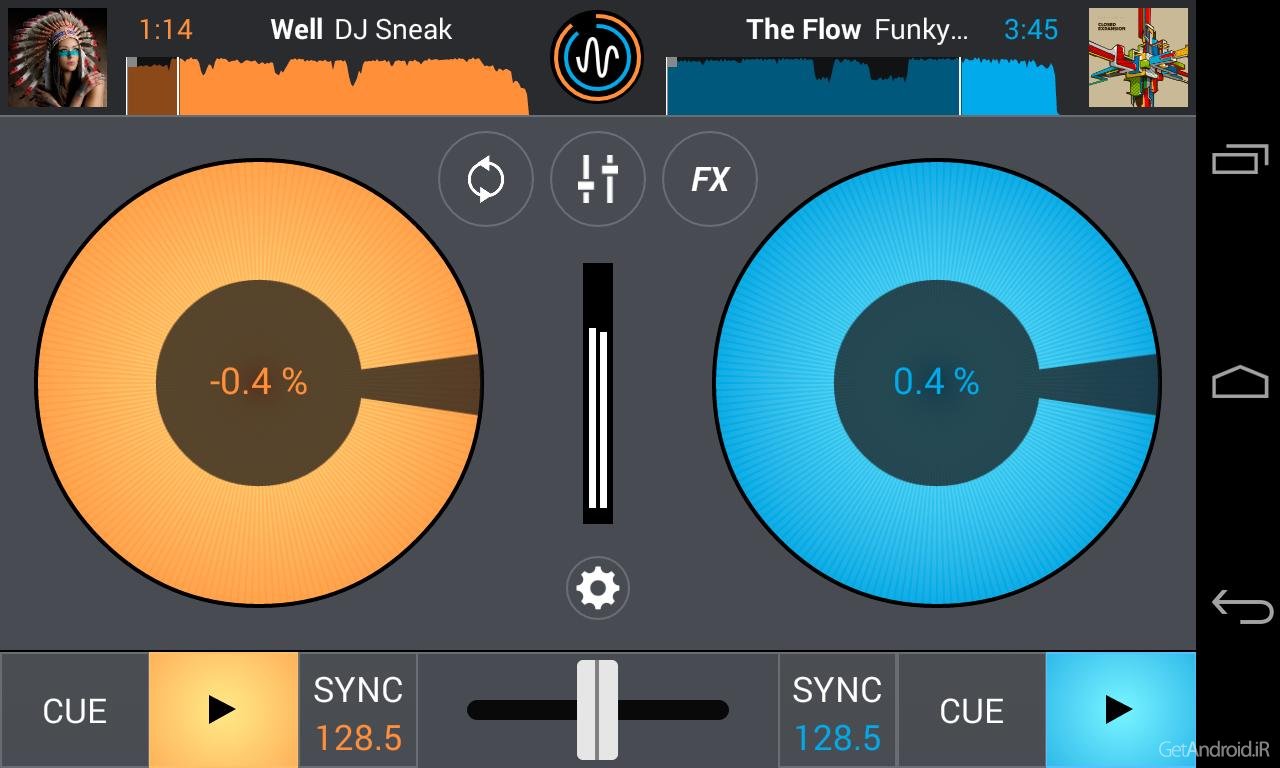Open the loop controls circular-arrows icon

(486, 180)
